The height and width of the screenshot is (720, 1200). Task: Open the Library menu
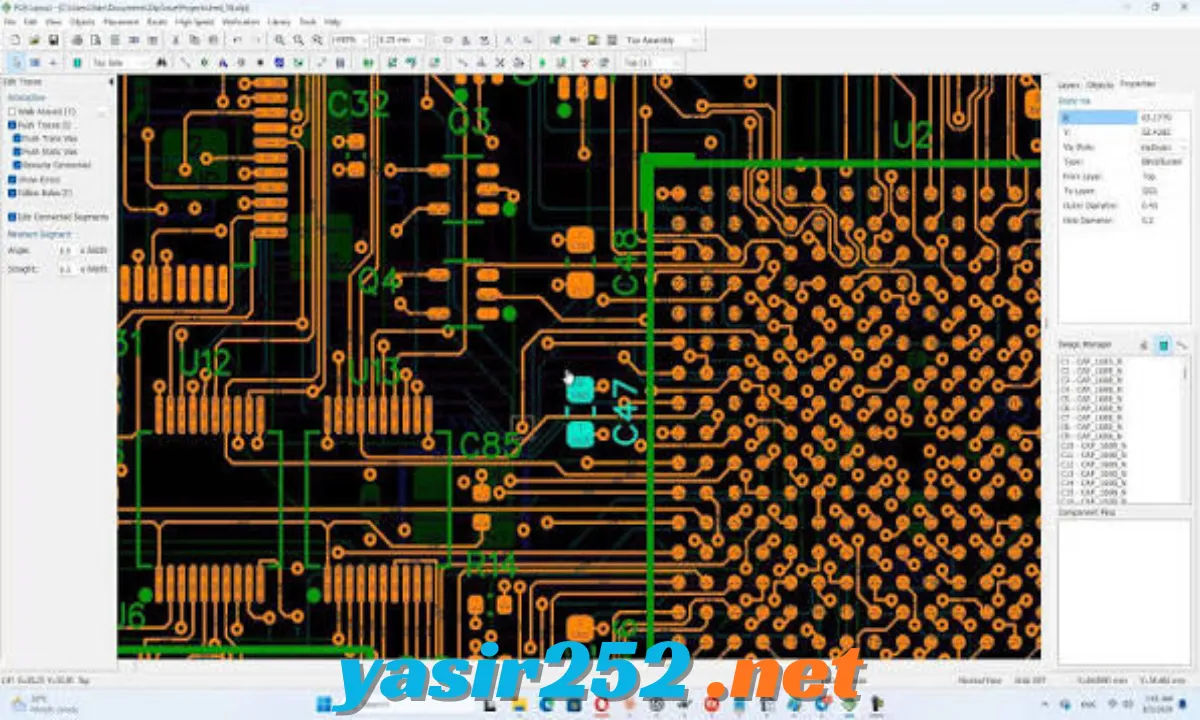pos(280,21)
